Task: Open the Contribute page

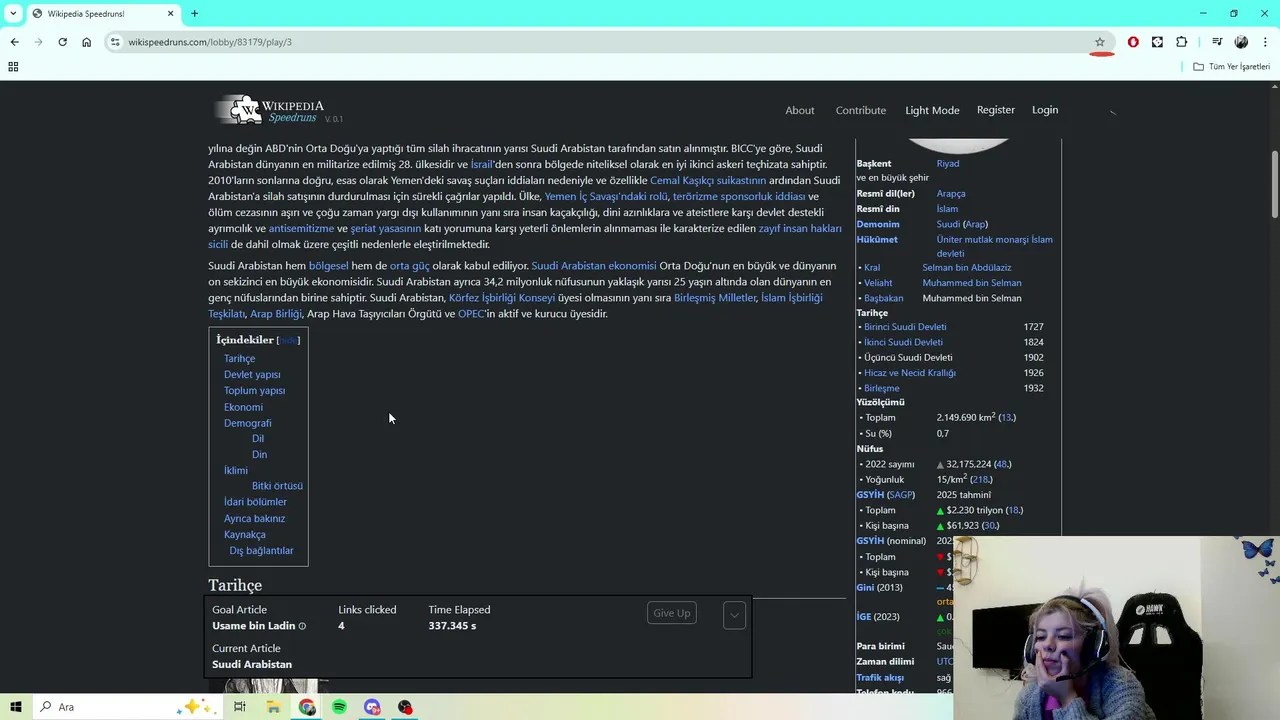Action: point(861,110)
